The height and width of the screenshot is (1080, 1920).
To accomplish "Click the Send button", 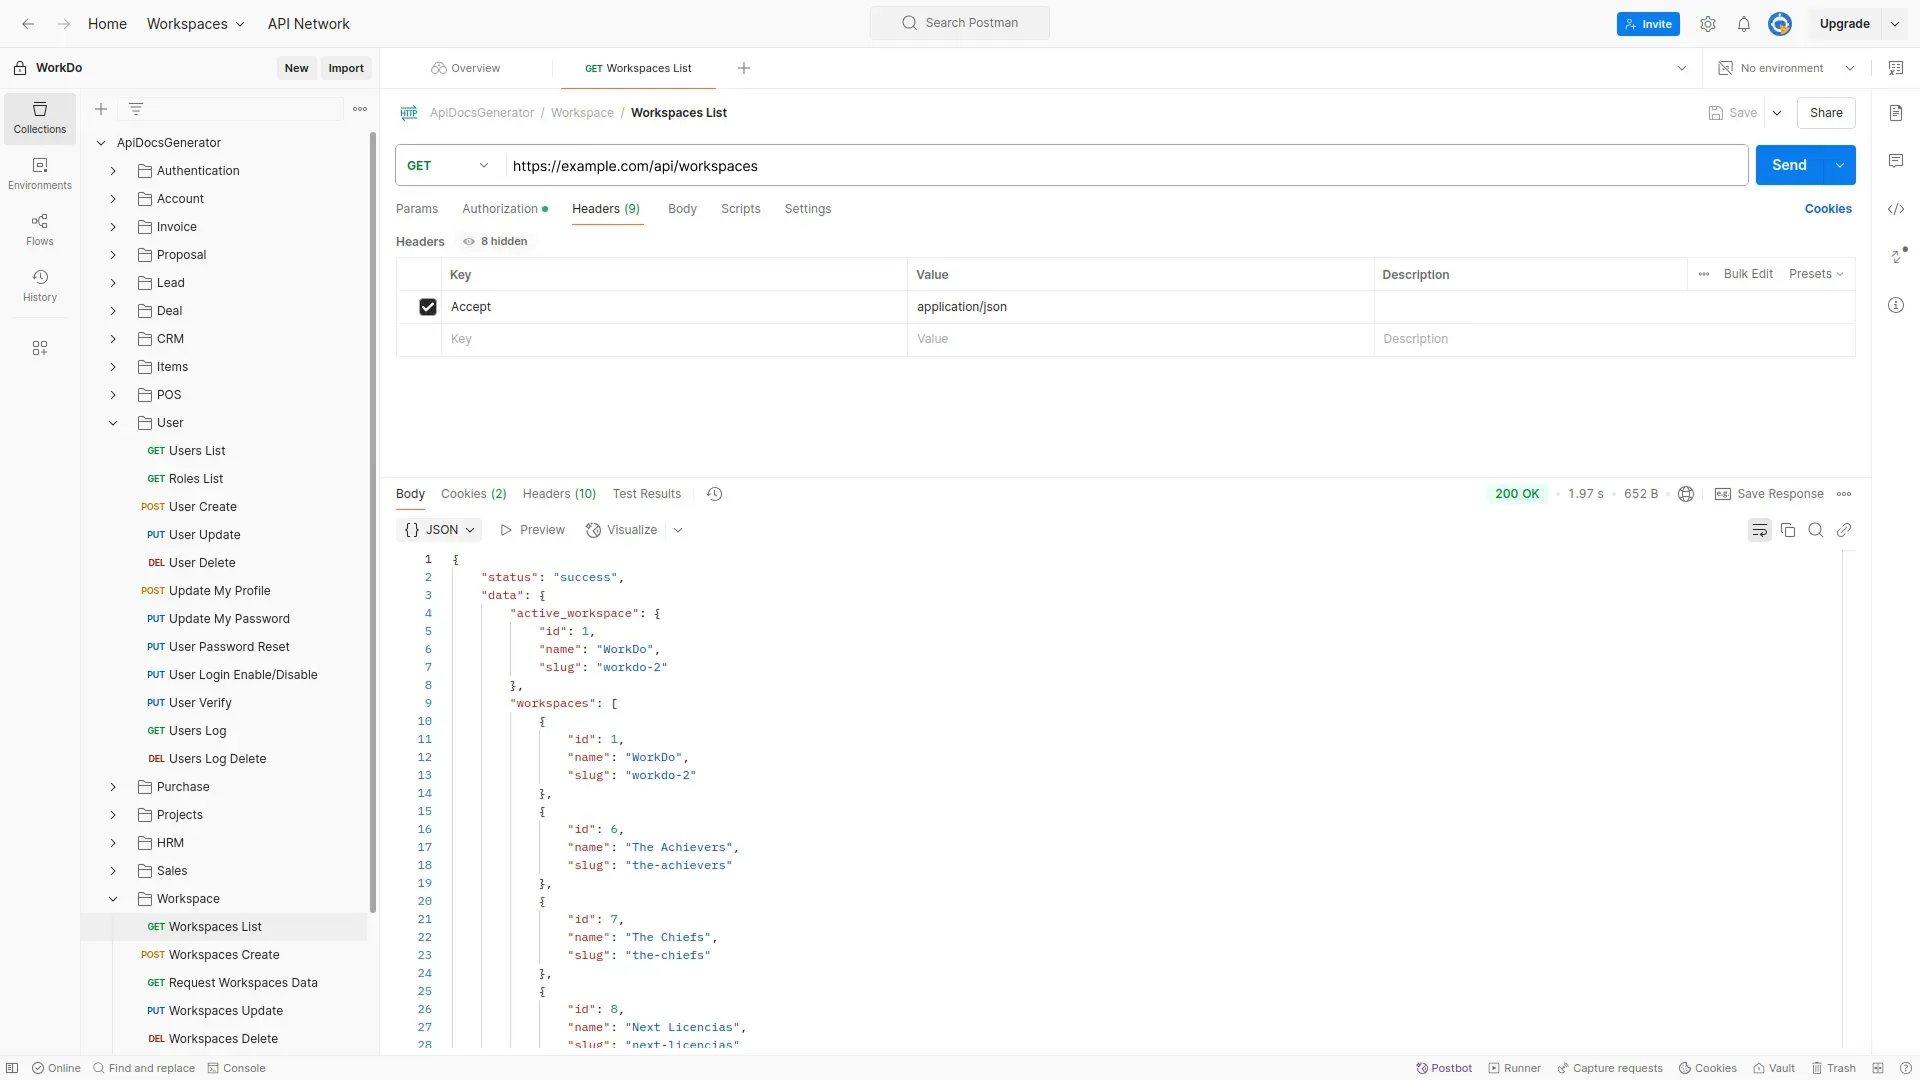I will point(1789,164).
